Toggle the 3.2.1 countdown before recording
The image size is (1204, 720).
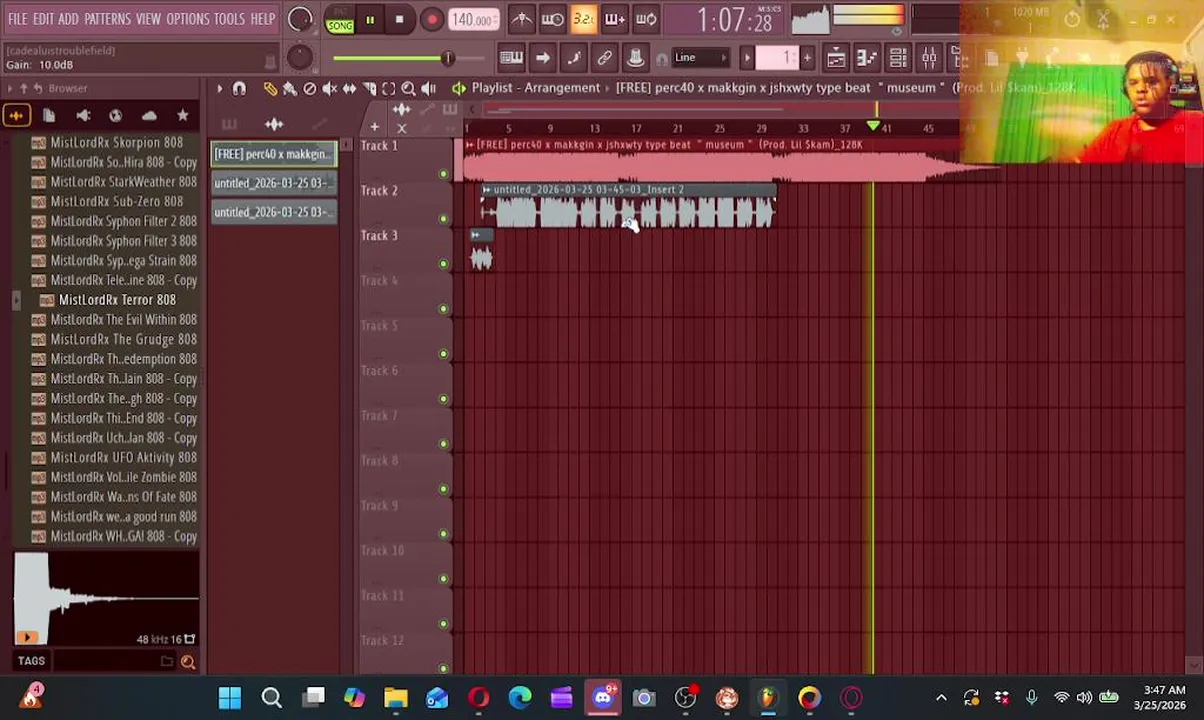584,18
